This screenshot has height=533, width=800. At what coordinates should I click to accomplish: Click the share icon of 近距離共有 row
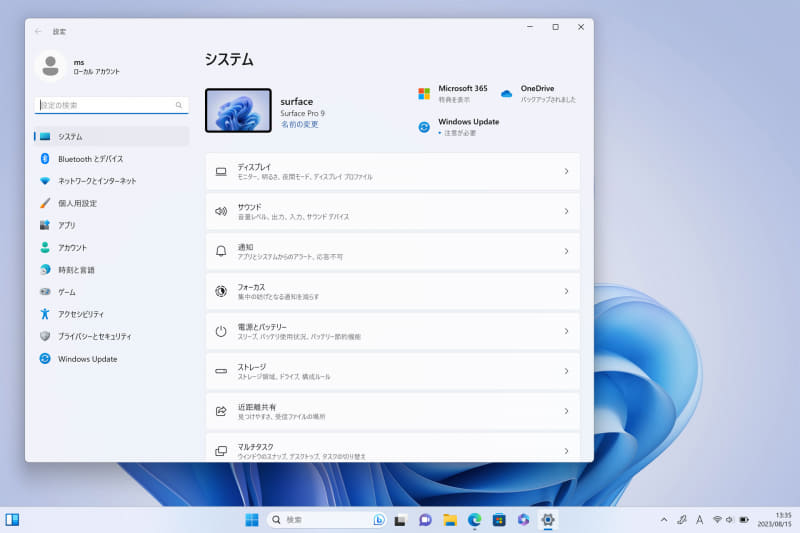[x=221, y=411]
